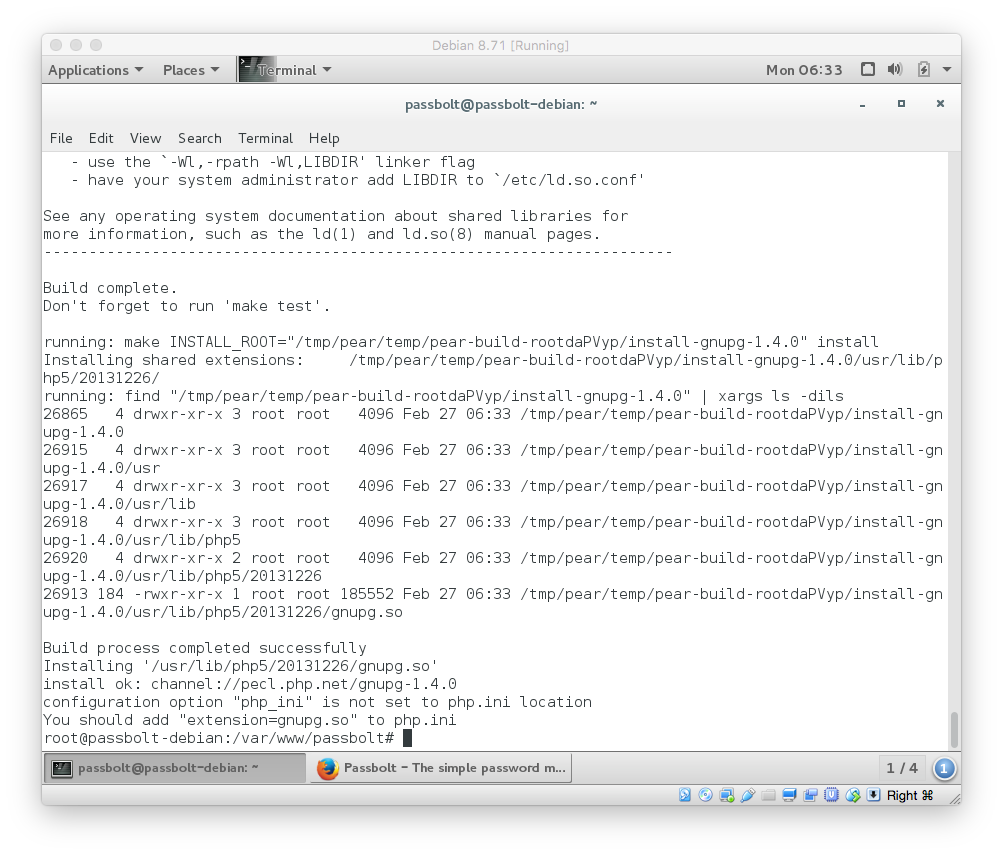Click the overlapping screens video capture icon
Viewport: 1003px width, 855px height.
(x=810, y=795)
